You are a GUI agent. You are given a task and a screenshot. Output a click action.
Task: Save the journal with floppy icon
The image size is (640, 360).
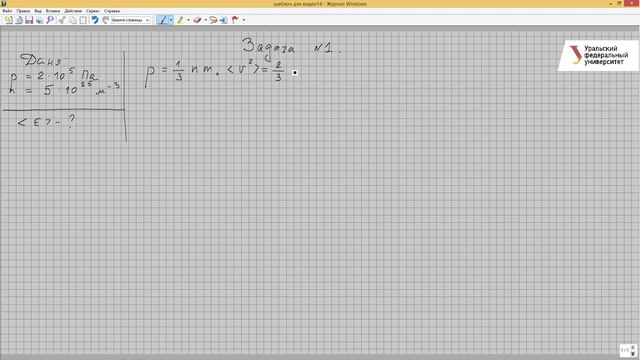coord(29,20)
